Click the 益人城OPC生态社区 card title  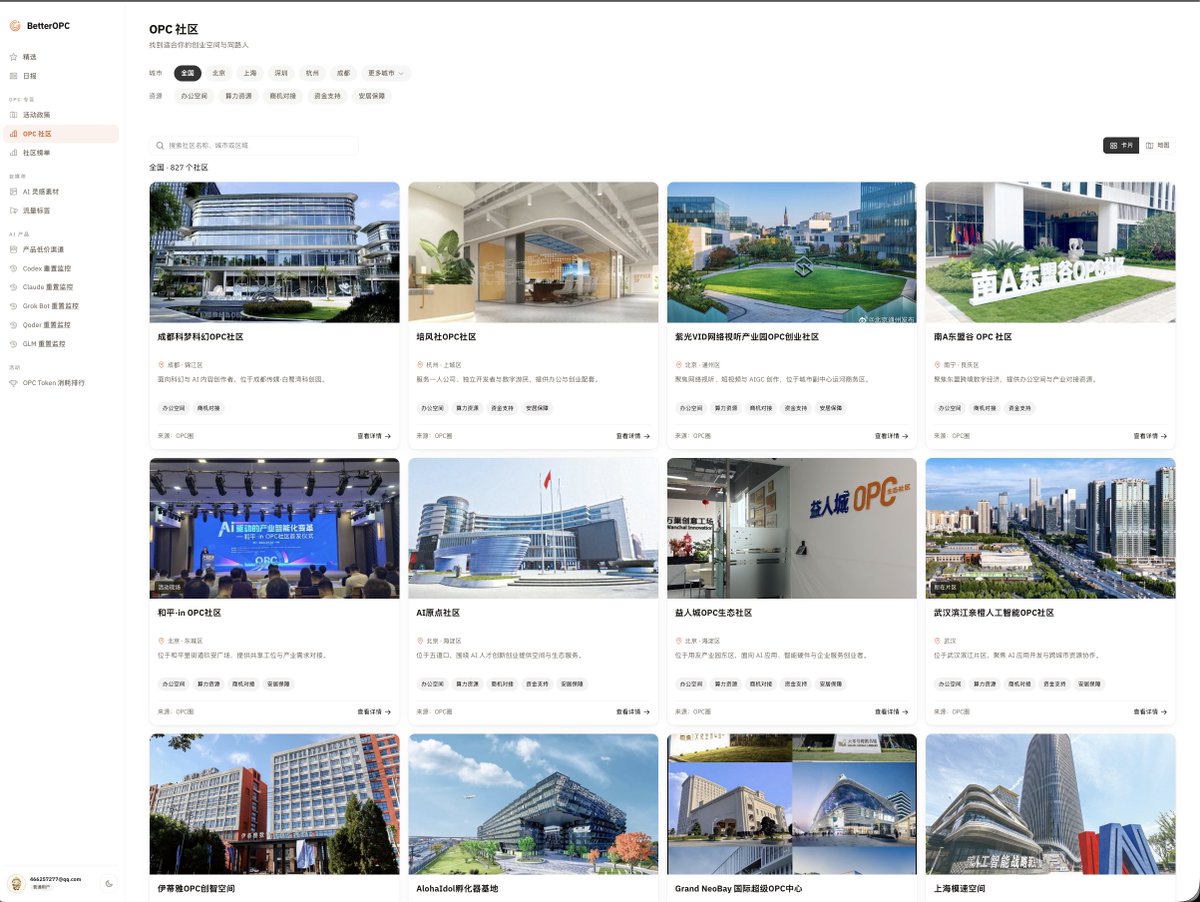tap(714, 613)
